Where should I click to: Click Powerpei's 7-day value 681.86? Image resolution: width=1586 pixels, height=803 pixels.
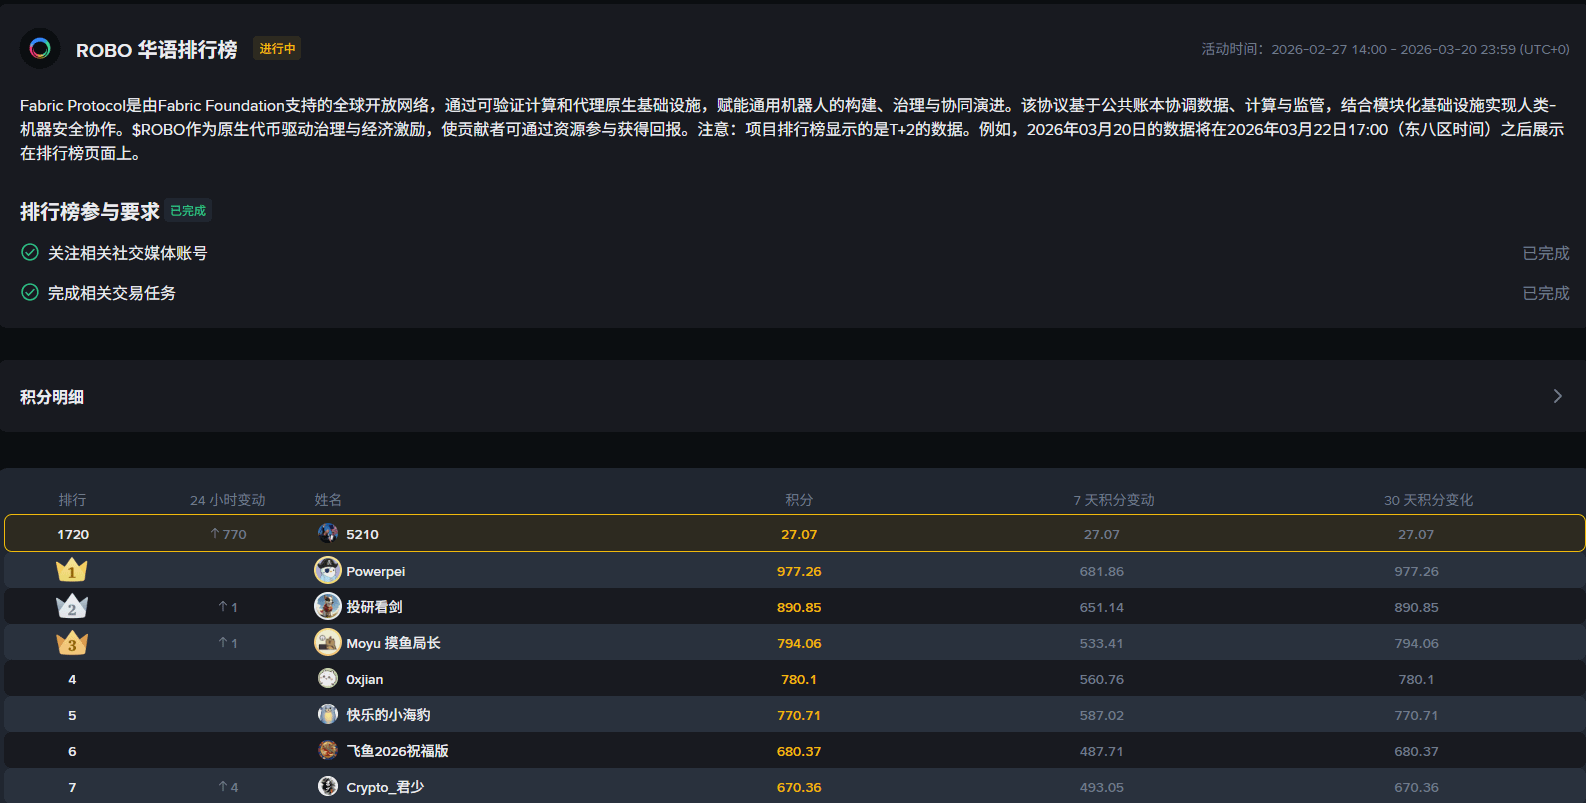point(1102,571)
